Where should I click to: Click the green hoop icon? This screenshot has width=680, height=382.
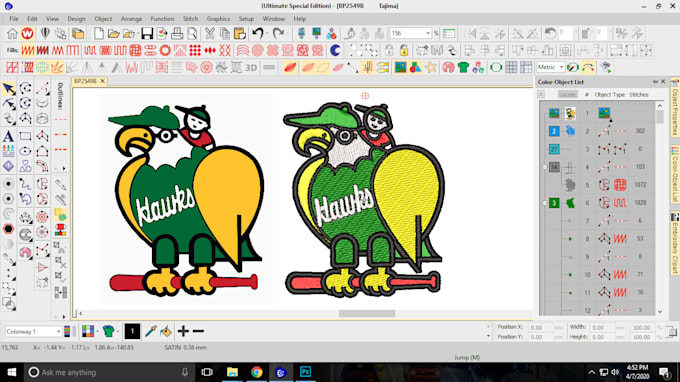point(496,68)
